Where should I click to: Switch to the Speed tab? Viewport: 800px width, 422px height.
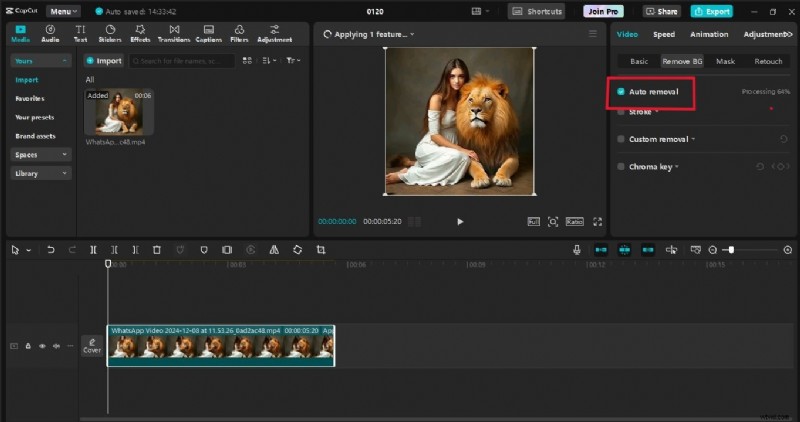coord(664,34)
